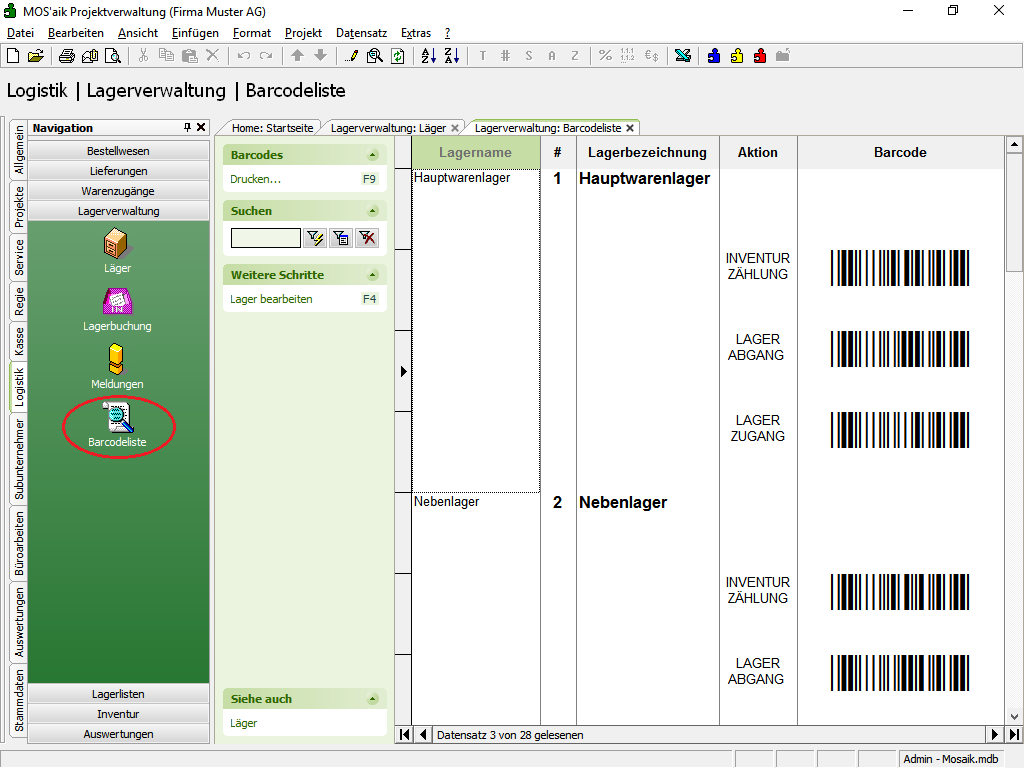
Task: Close the Lagerverwaltung: Barcodeliste tab
Action: (x=630, y=128)
